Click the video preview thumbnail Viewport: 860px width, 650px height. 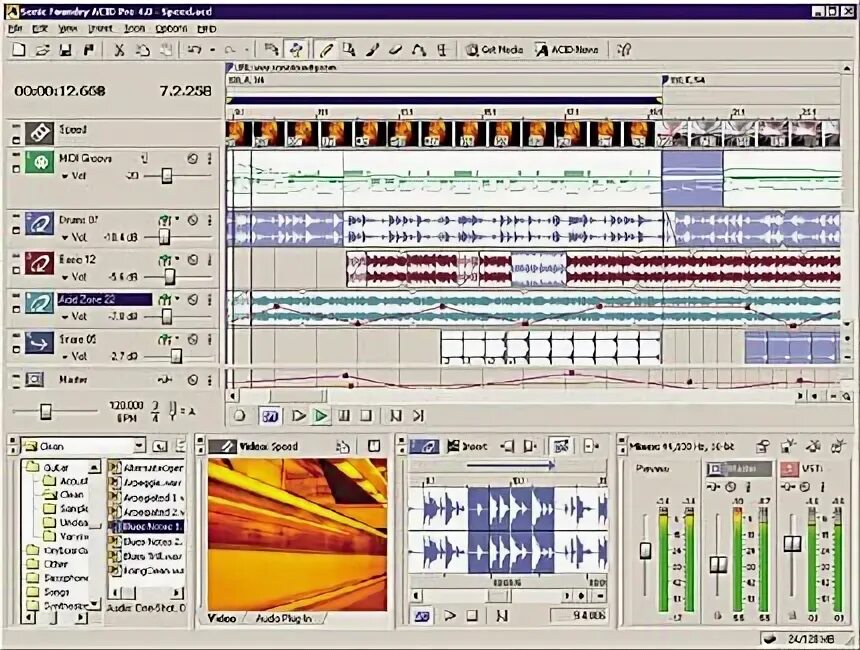click(297, 535)
